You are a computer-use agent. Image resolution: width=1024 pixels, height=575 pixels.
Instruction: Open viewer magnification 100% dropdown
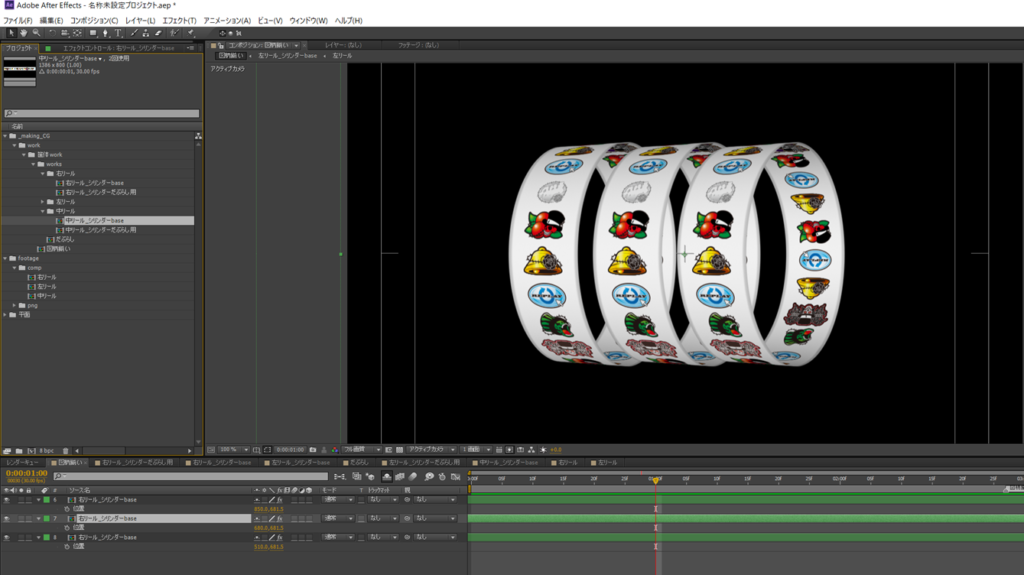click(x=234, y=450)
